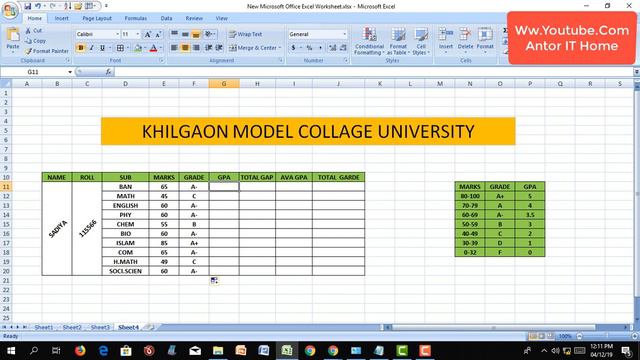
Task: Click zoom in plus button
Action: coord(635,336)
